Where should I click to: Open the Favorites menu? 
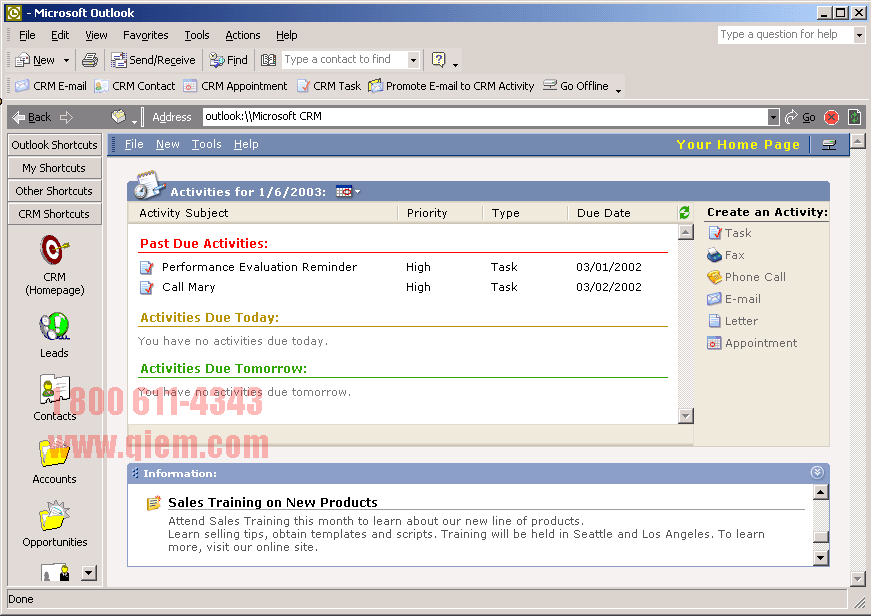click(146, 35)
